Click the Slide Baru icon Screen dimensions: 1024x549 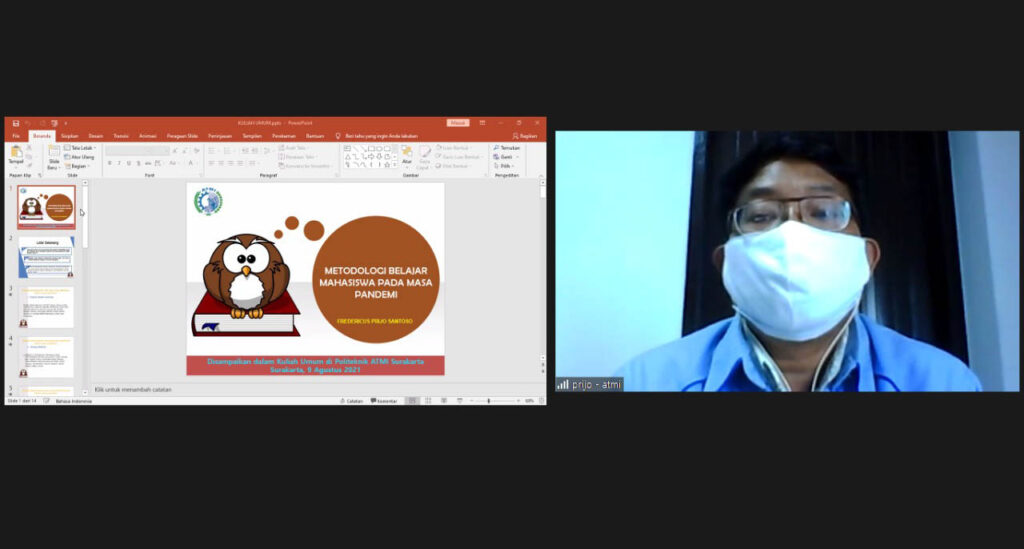[54, 157]
